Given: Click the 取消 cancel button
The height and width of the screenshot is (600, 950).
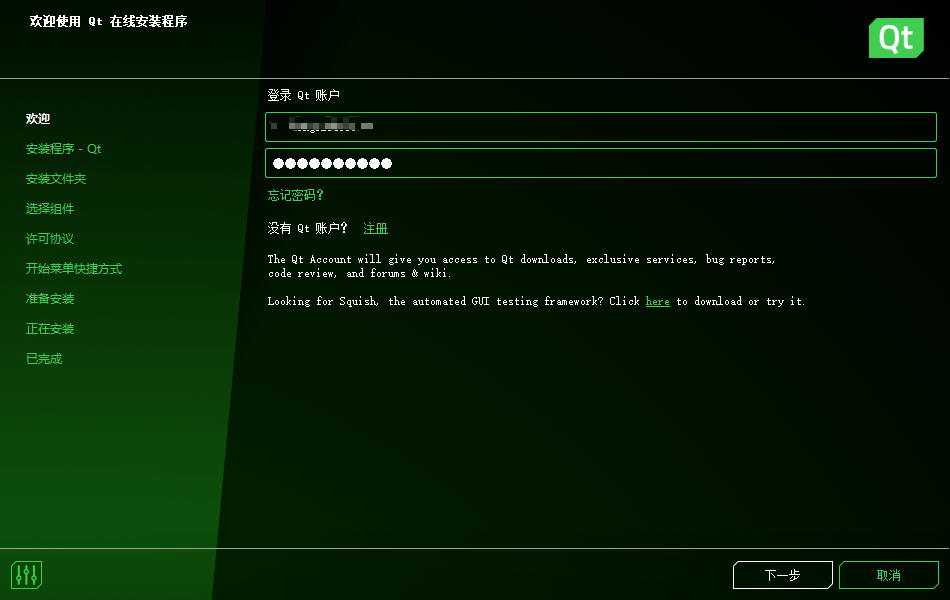Looking at the screenshot, I should pos(888,575).
